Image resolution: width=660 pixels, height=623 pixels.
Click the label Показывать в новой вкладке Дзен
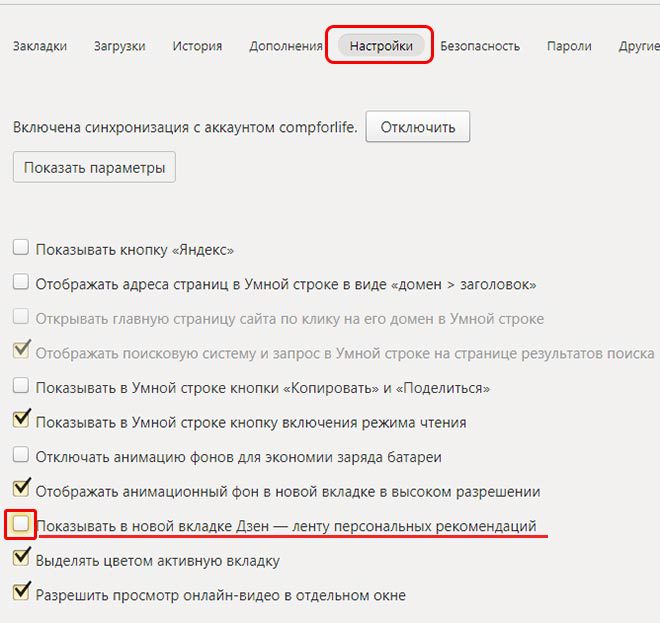pos(286,526)
